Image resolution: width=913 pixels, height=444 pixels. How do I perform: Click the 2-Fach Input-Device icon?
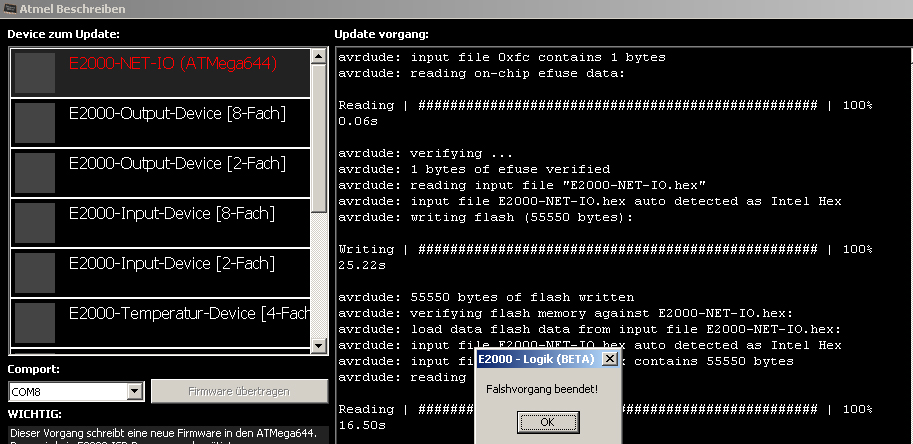[x=35, y=272]
